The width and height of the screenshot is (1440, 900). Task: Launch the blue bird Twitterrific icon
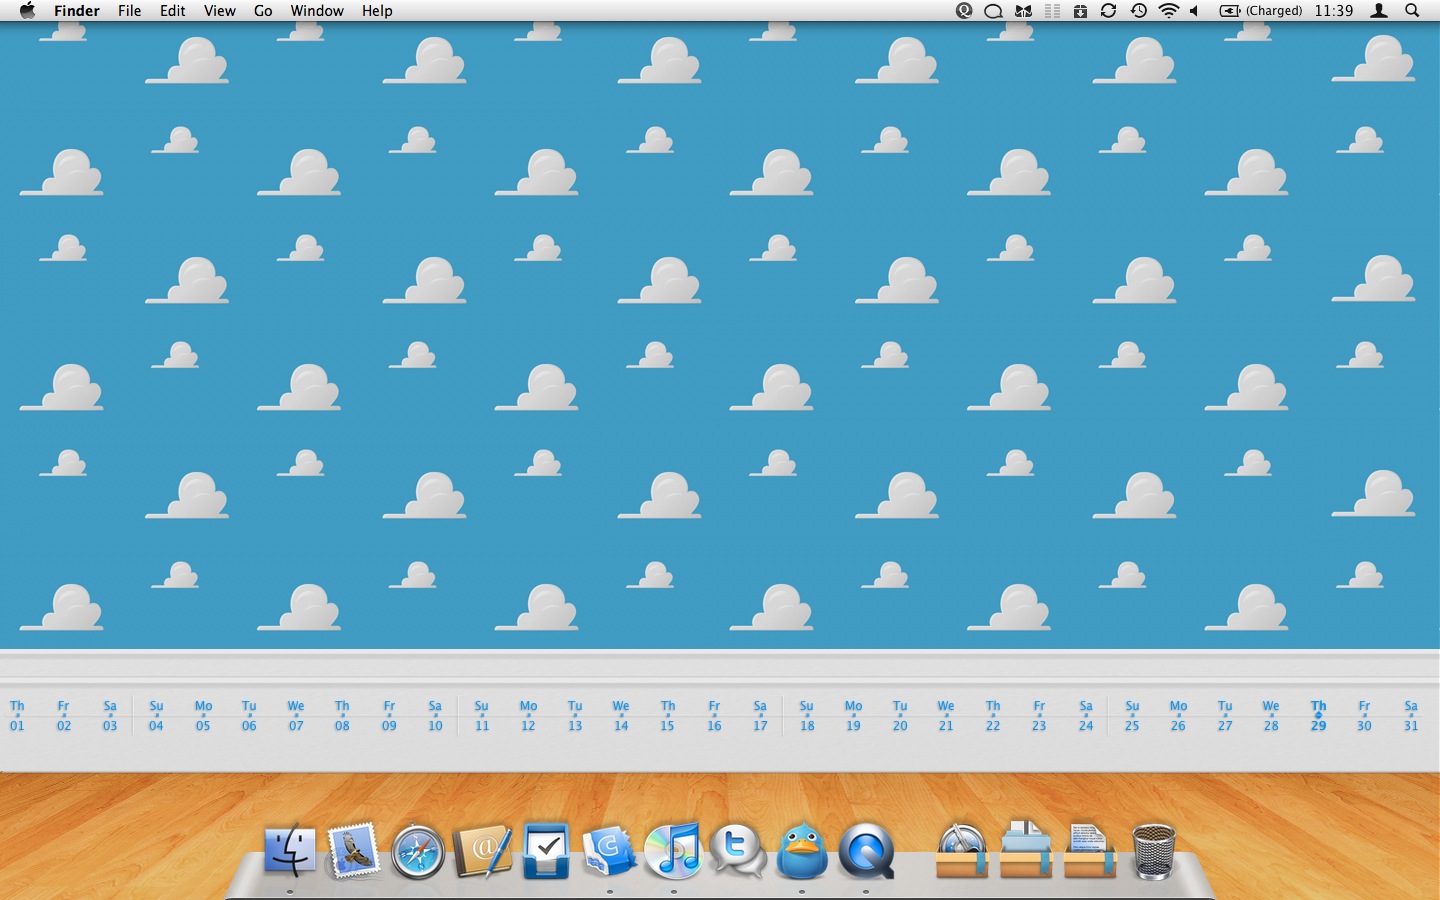802,852
